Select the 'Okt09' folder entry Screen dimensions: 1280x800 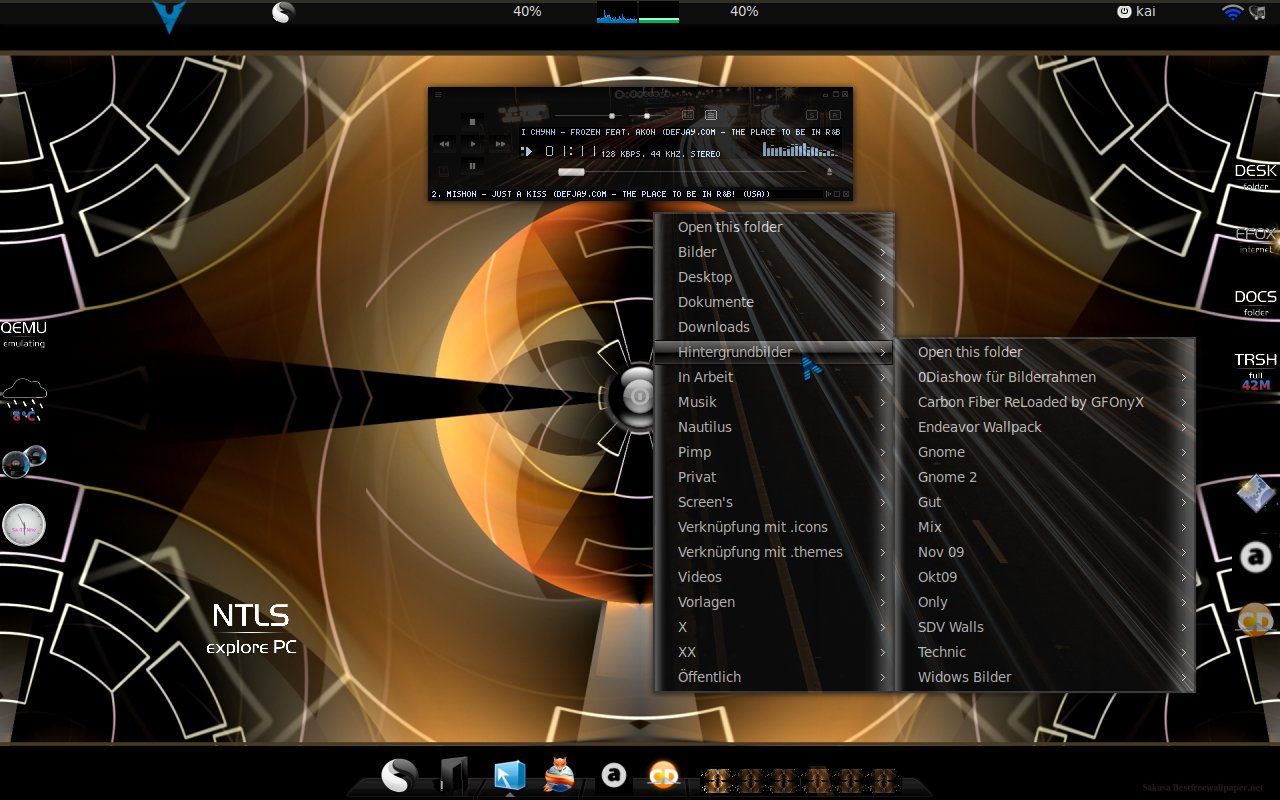(1045, 577)
